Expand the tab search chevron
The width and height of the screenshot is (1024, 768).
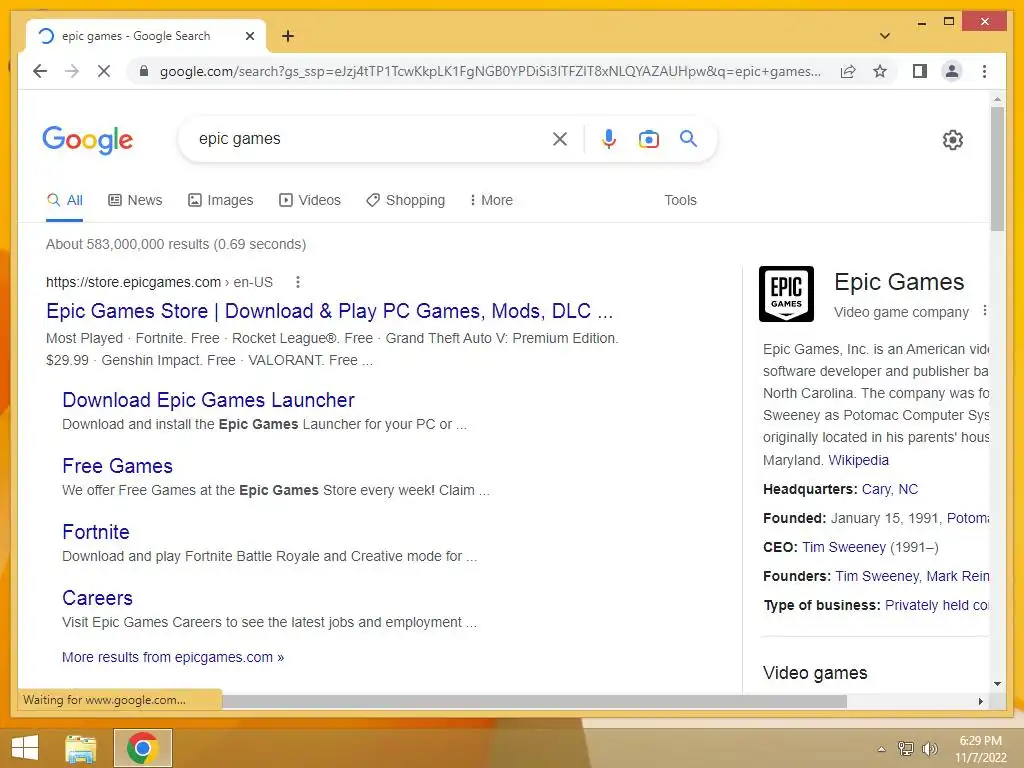click(884, 36)
